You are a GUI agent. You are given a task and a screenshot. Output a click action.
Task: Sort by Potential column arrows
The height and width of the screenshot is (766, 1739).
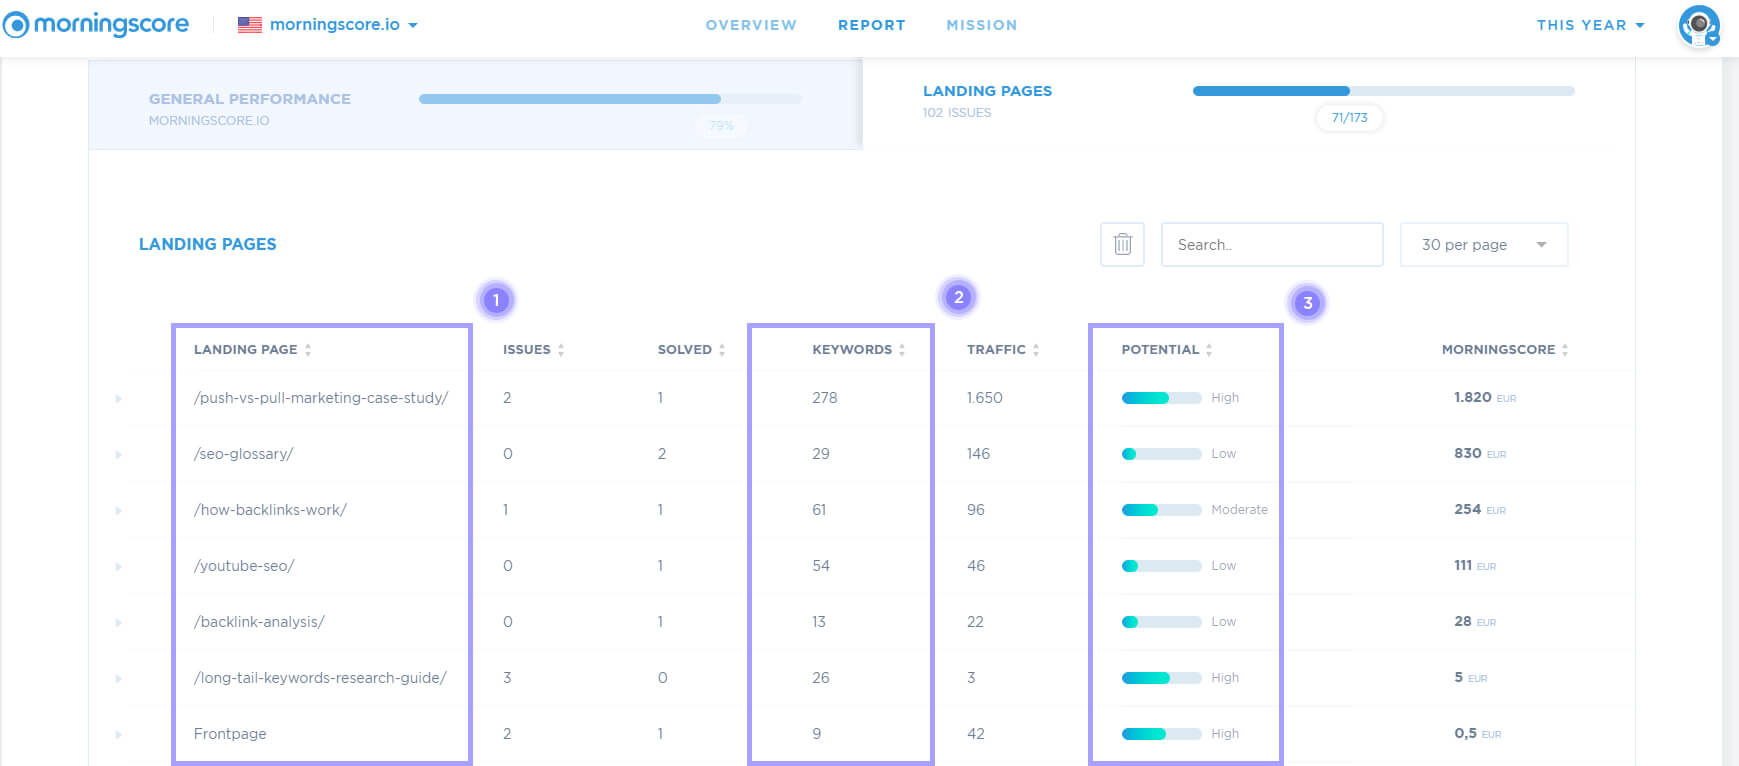(x=1209, y=350)
